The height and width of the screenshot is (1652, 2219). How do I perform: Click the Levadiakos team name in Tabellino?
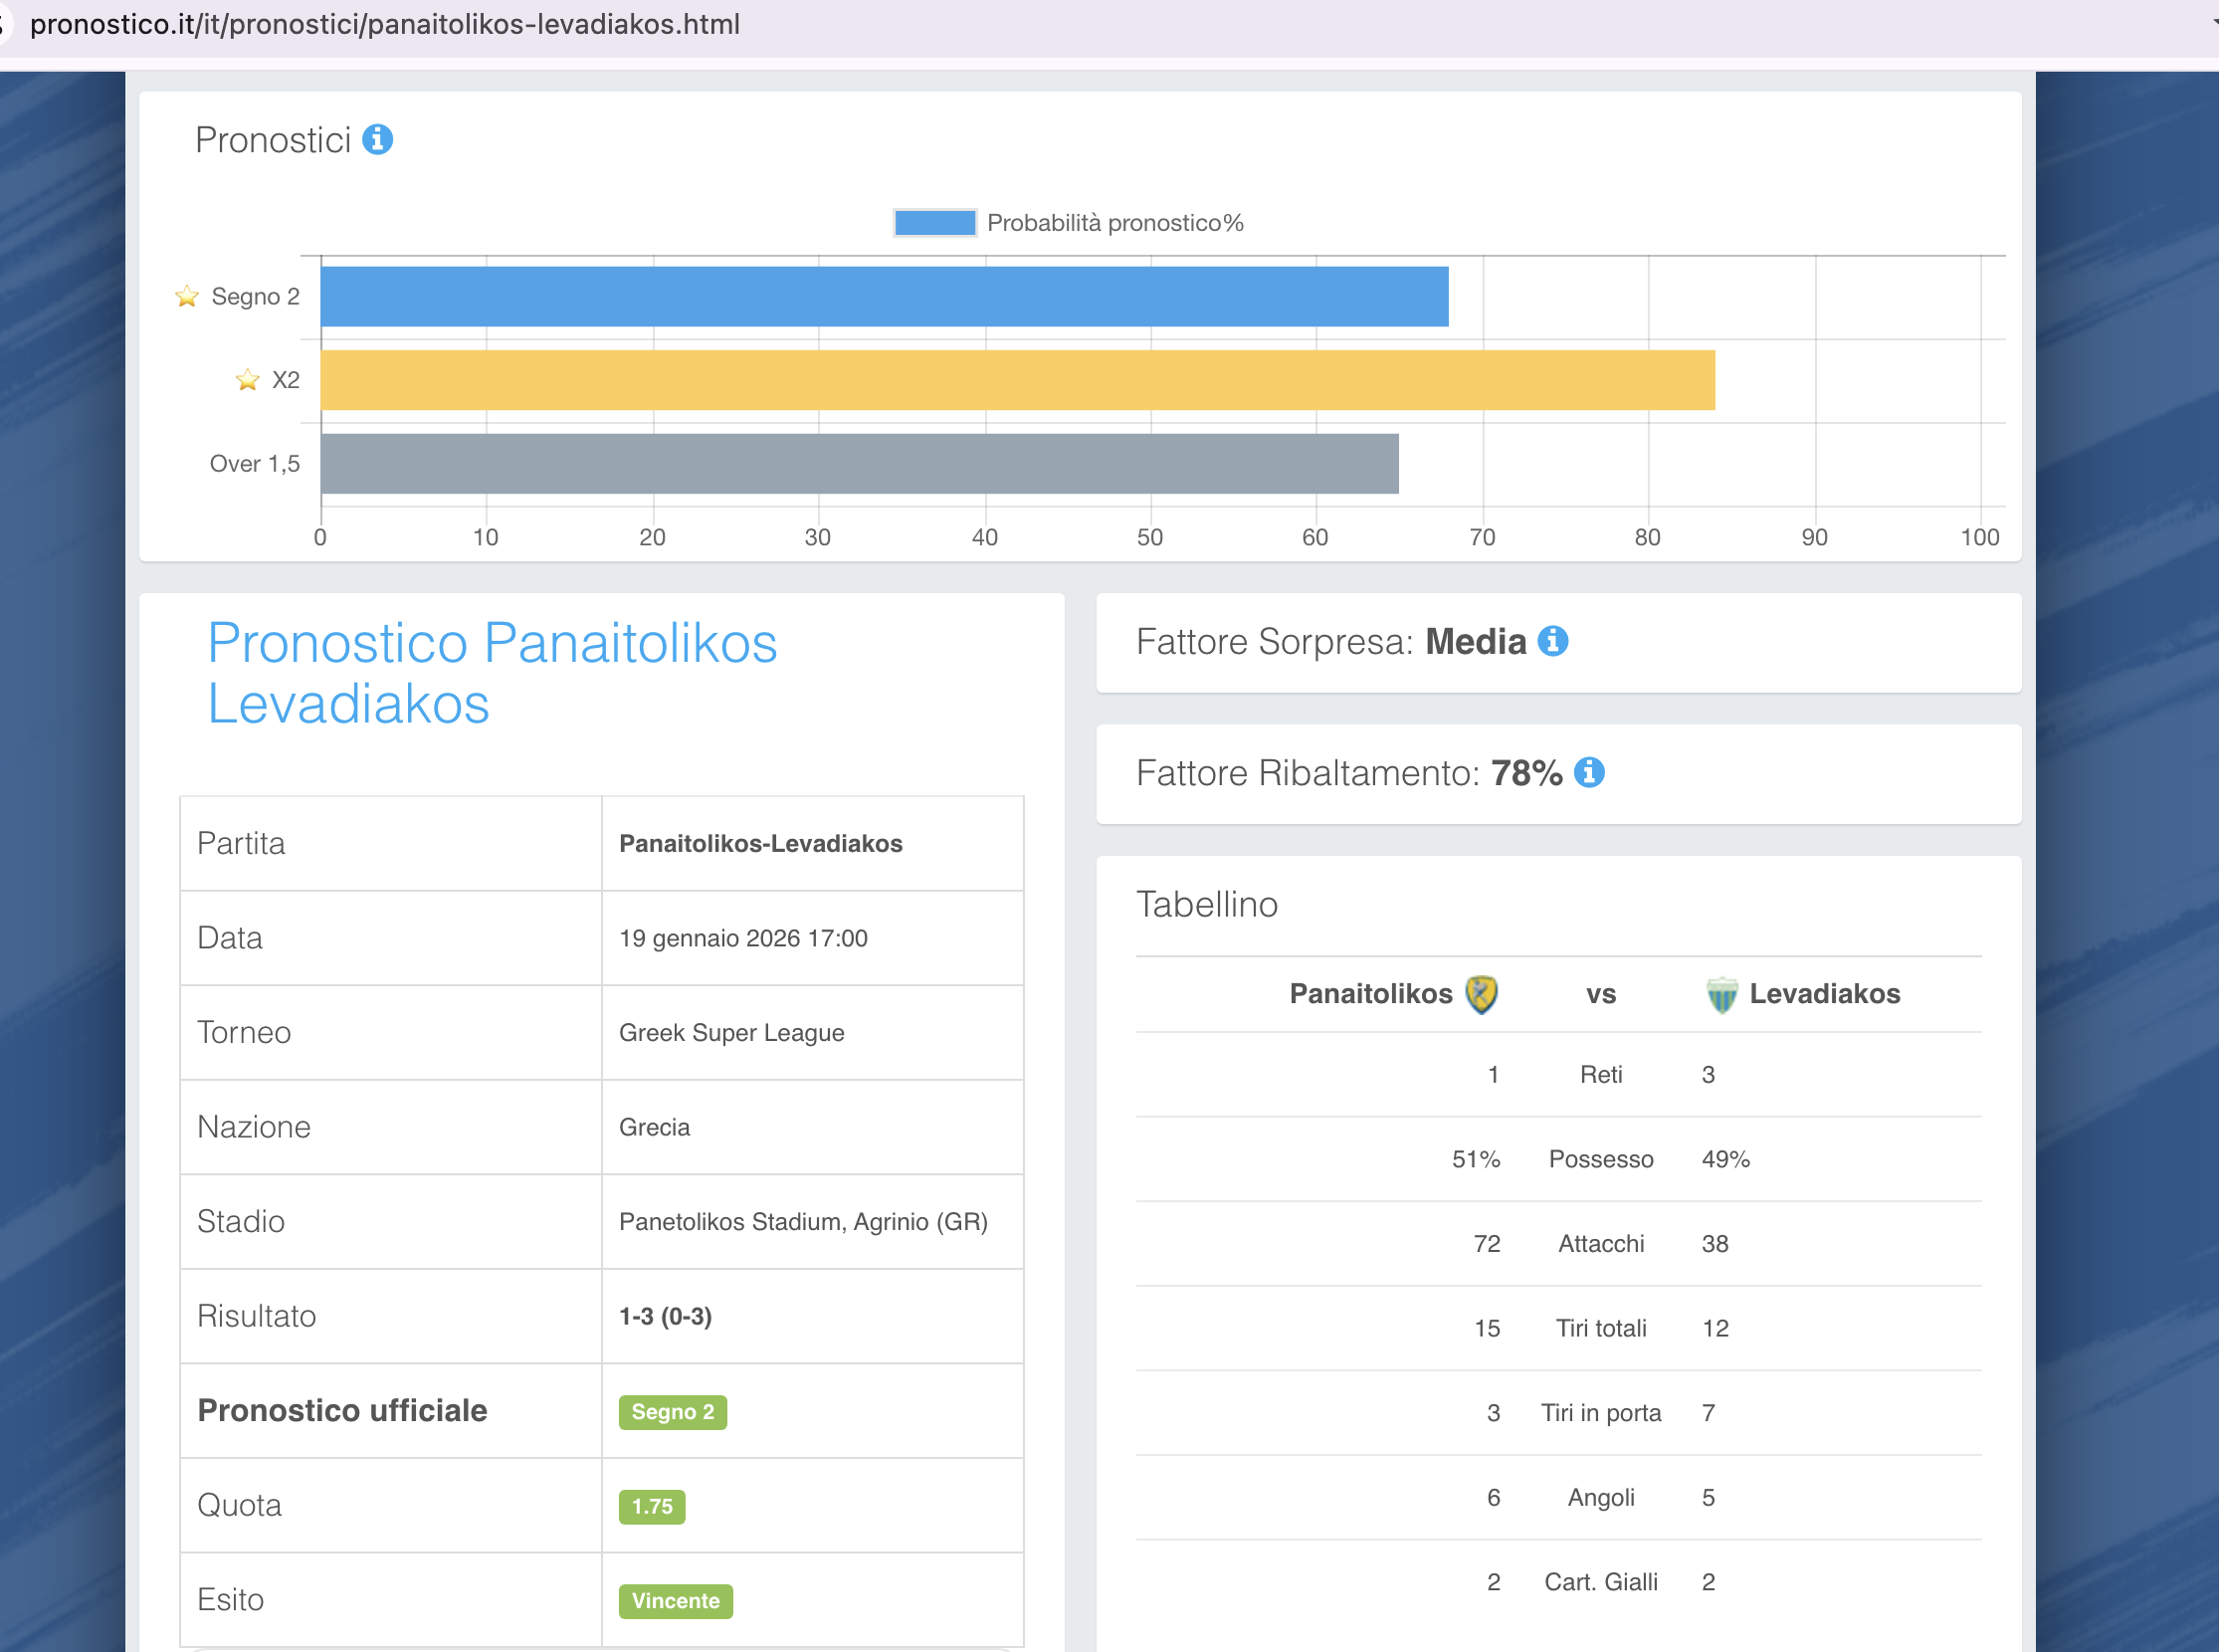[1824, 994]
